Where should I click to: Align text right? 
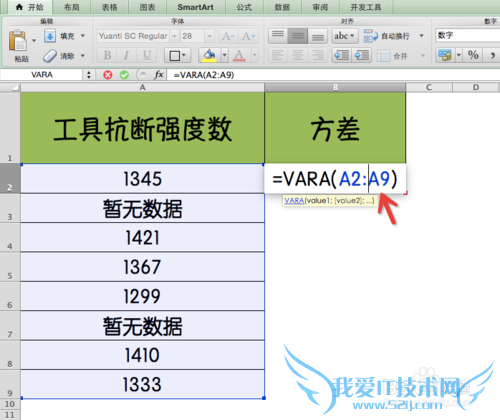click(317, 55)
